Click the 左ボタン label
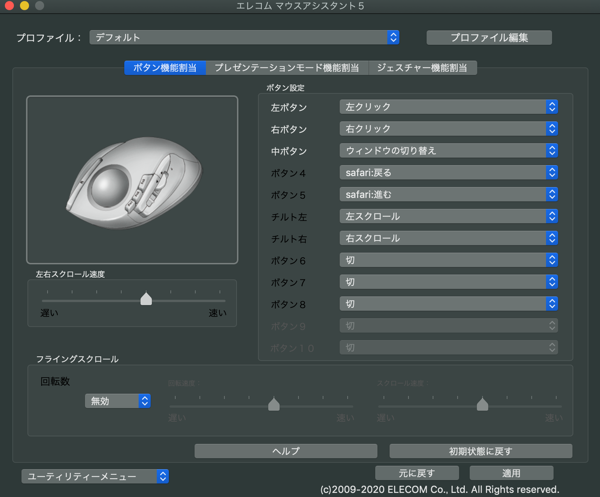The height and width of the screenshot is (497, 600). coord(289,108)
